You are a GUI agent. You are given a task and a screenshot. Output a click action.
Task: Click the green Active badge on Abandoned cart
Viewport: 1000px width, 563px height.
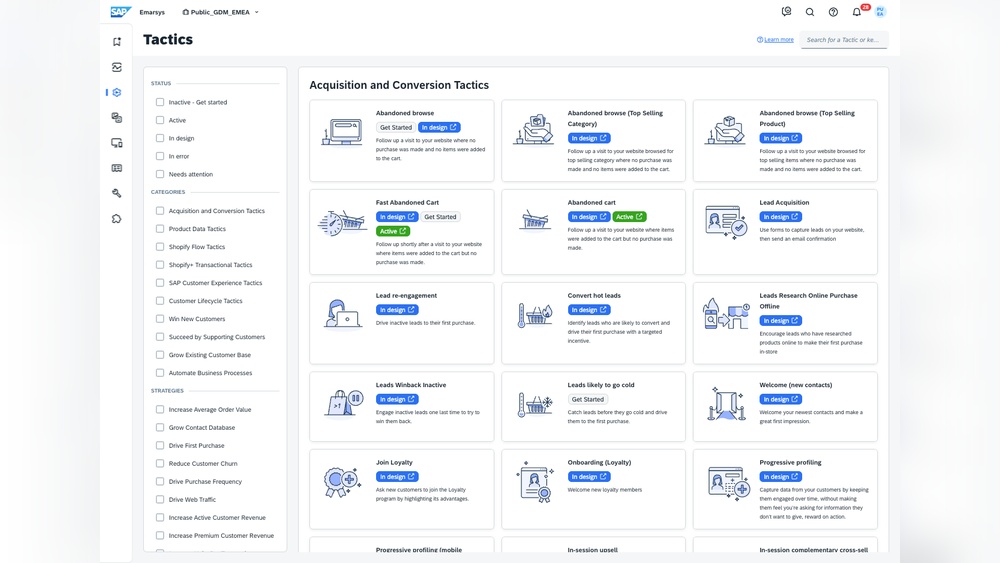pos(629,217)
